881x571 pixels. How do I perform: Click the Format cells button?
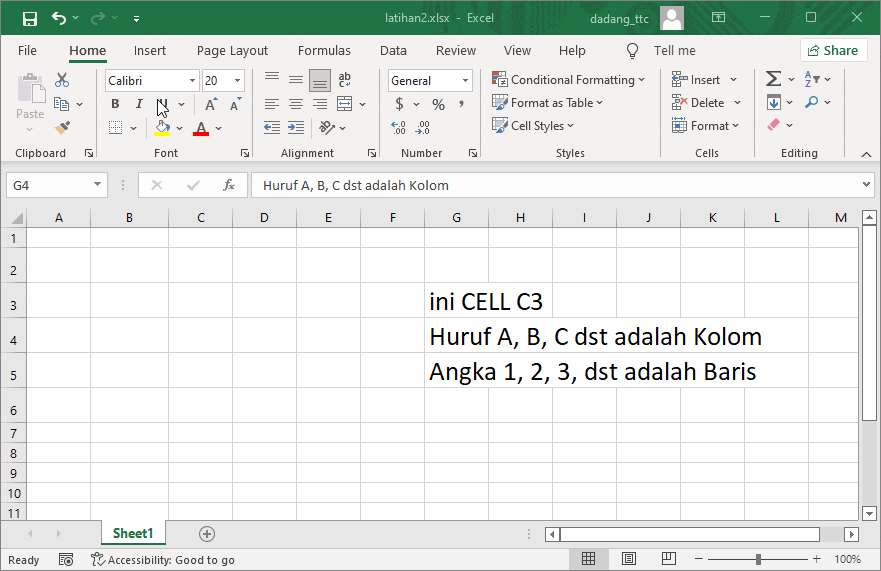click(x=705, y=126)
